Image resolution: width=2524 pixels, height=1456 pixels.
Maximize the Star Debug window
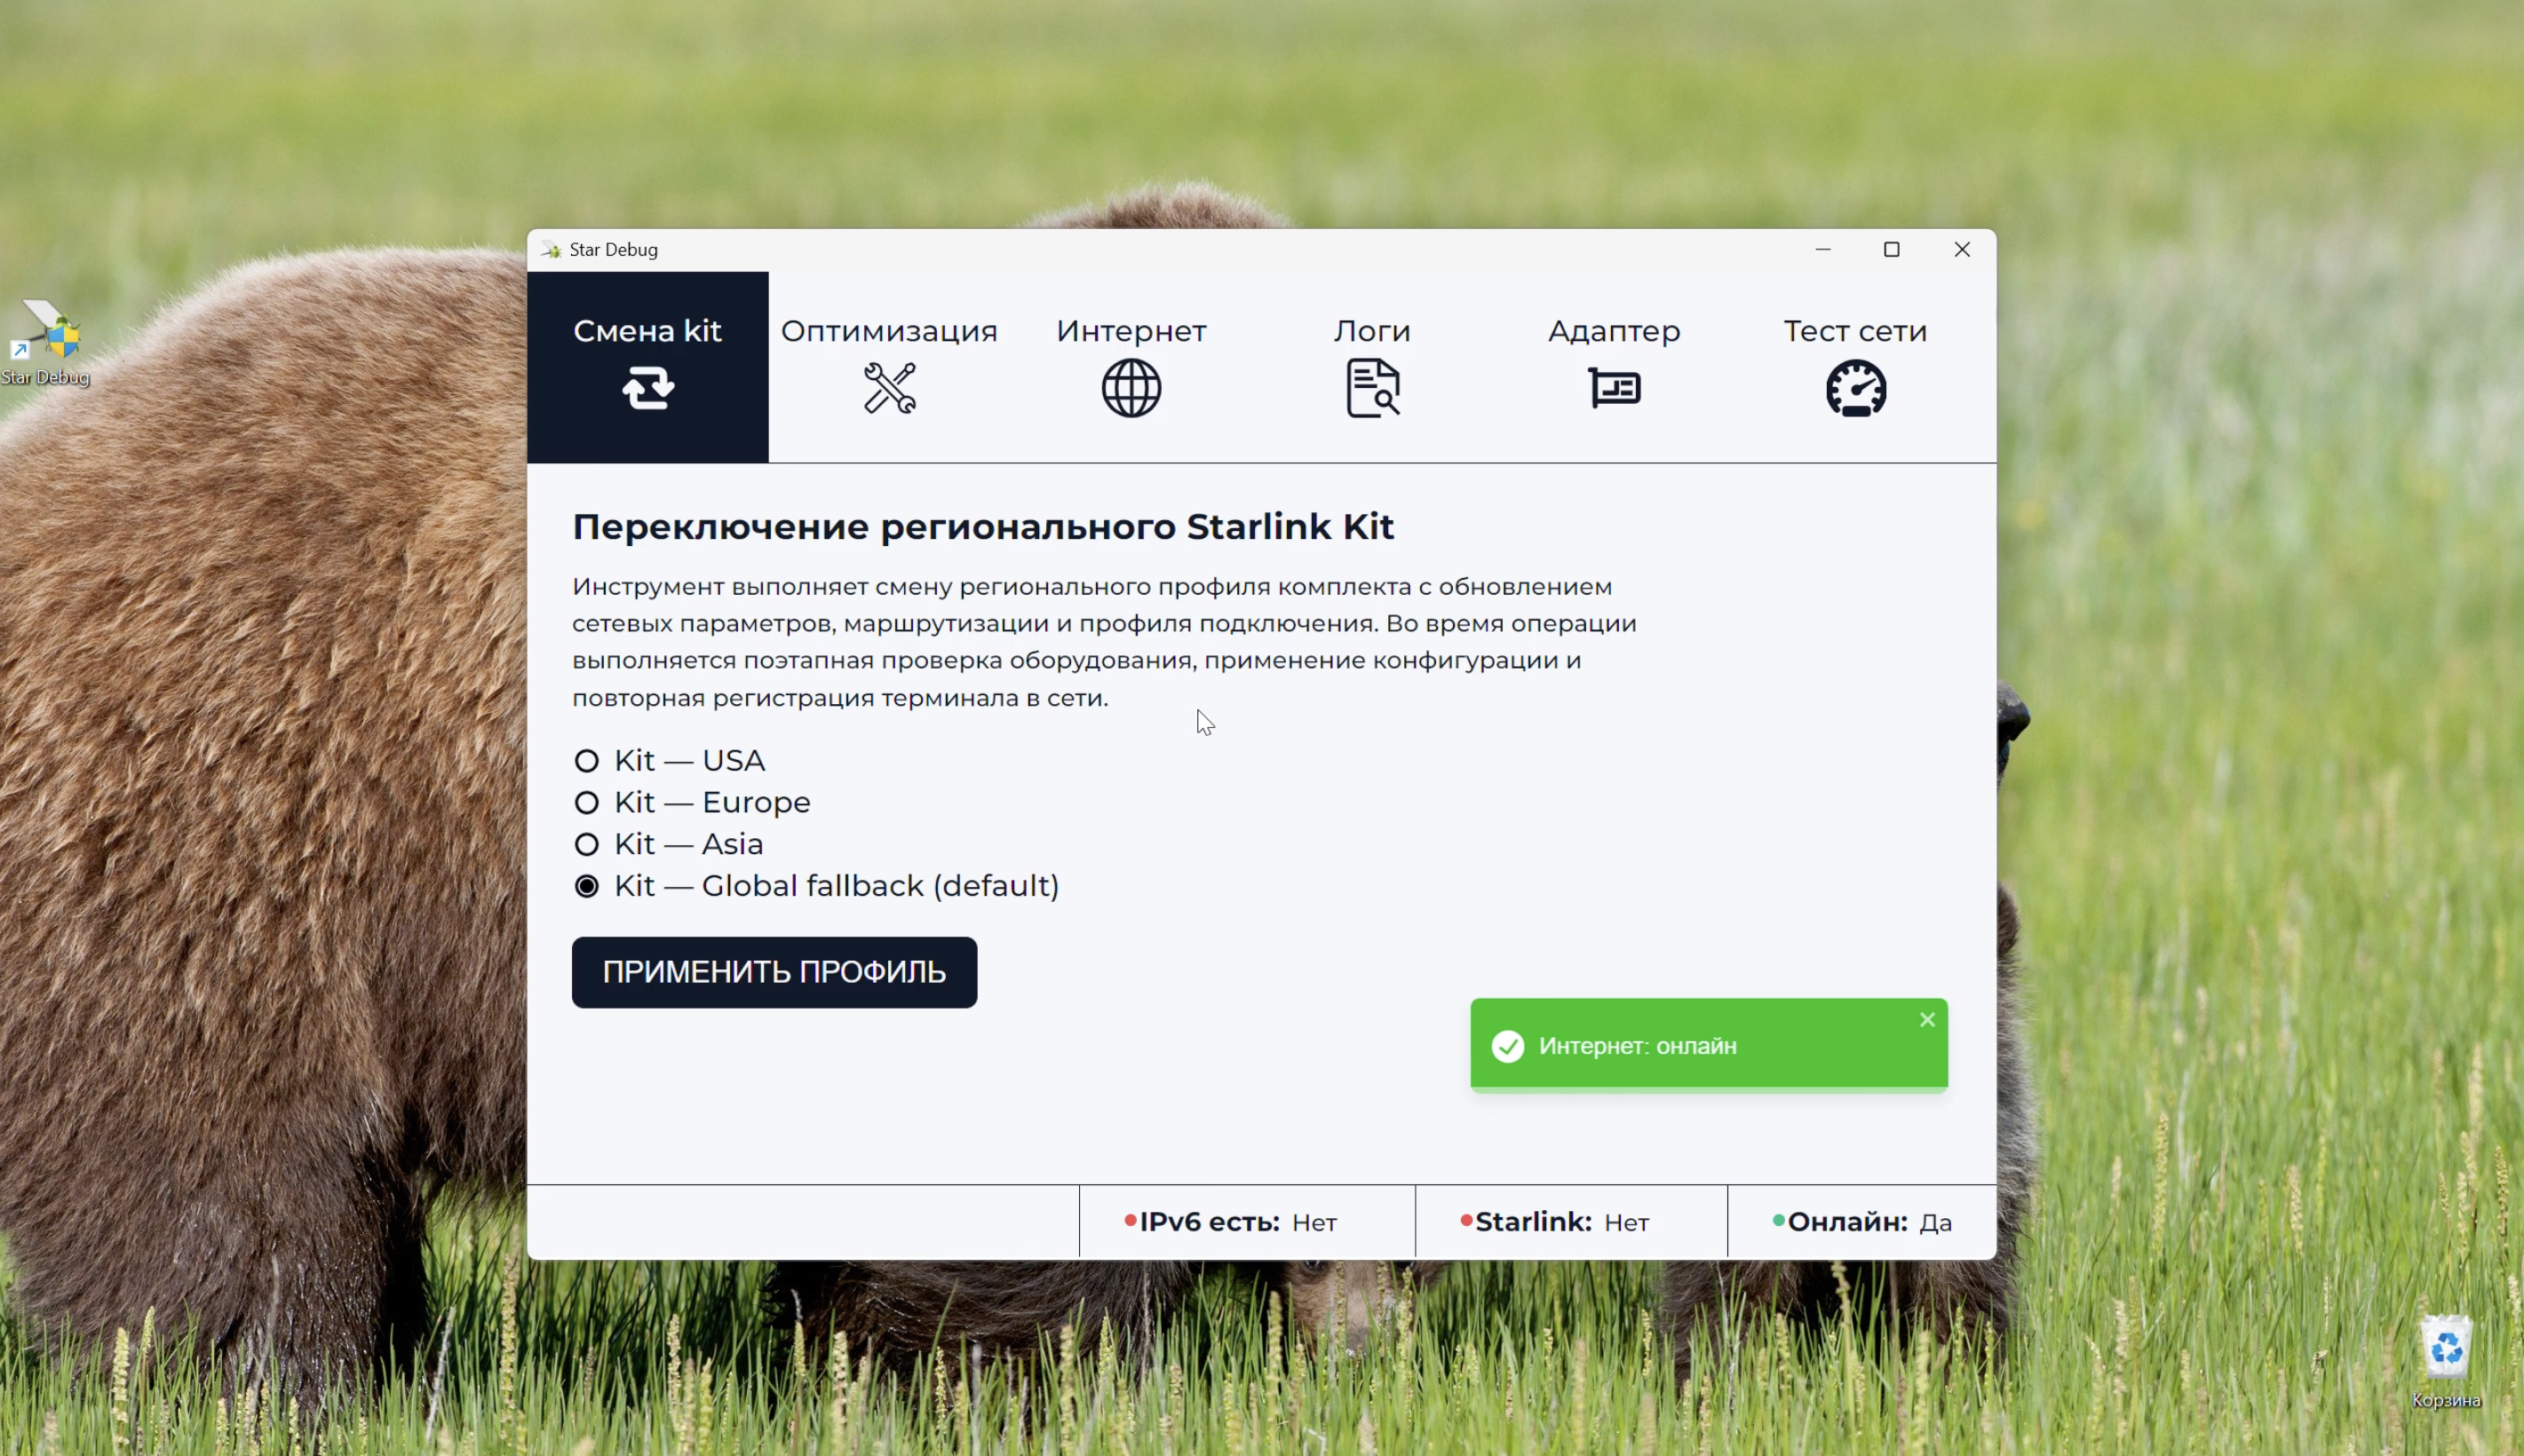coord(1891,250)
